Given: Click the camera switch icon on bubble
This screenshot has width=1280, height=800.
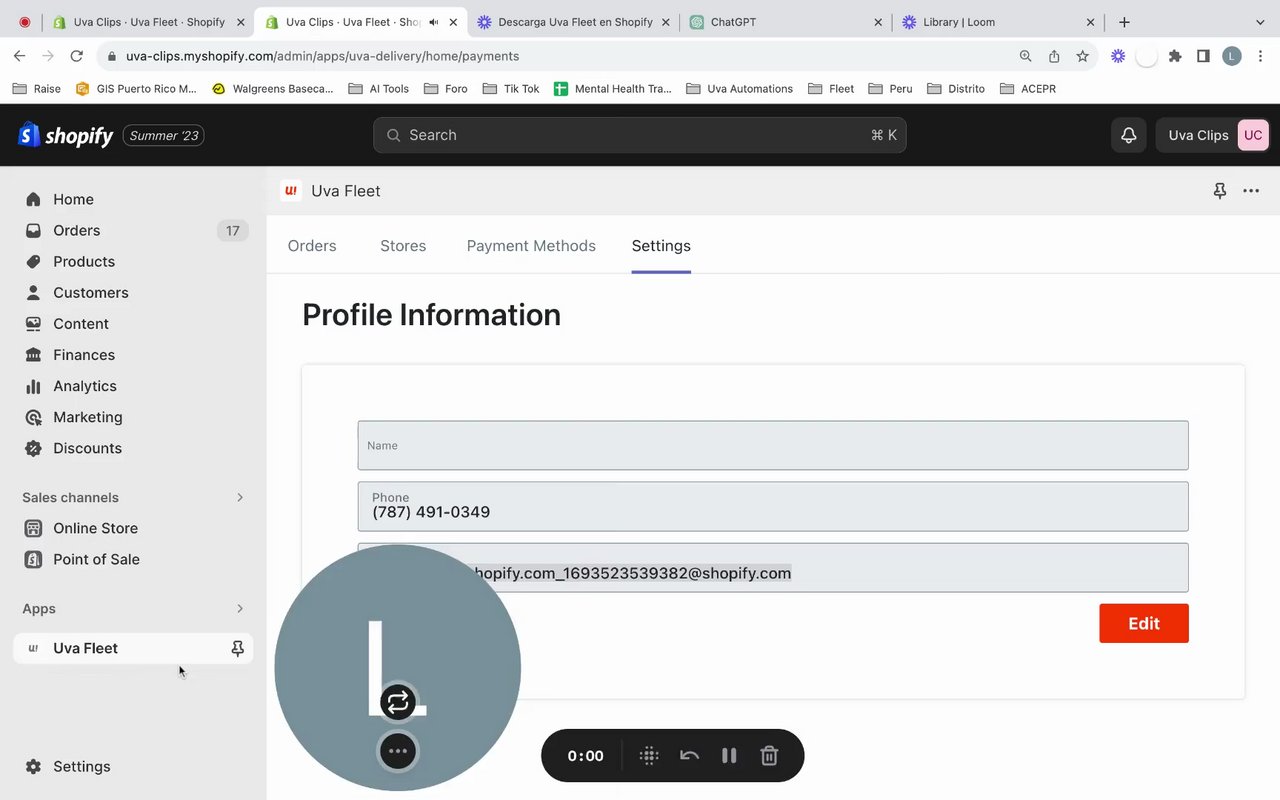Looking at the screenshot, I should pos(398,702).
